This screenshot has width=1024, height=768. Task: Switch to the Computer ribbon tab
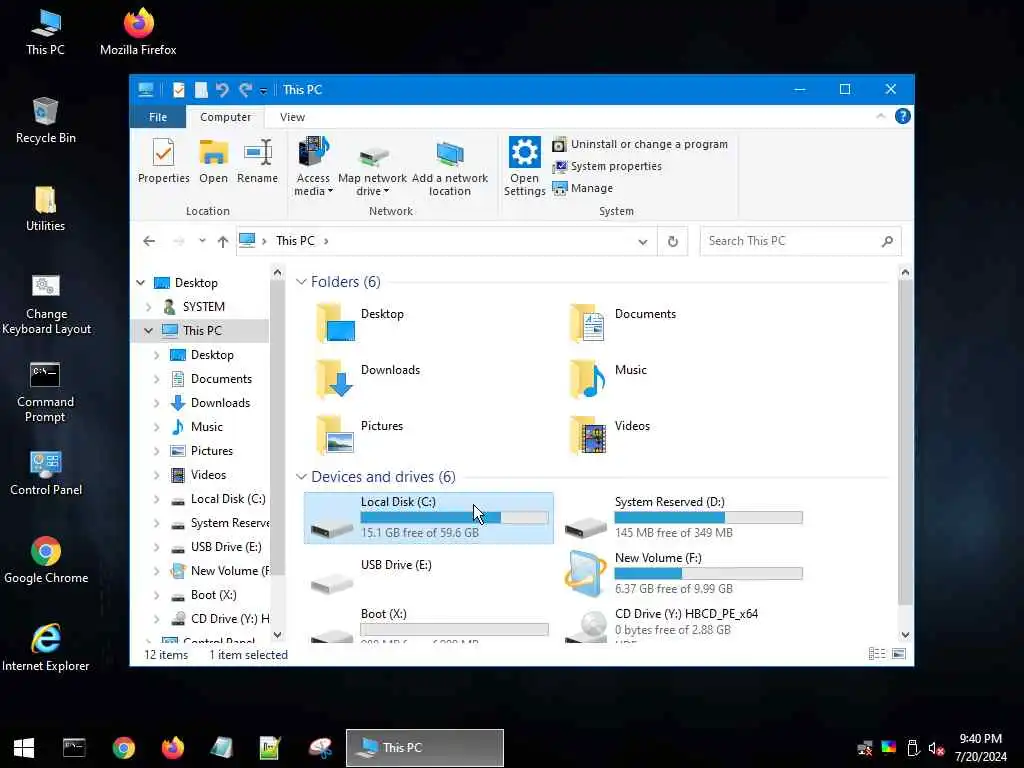tap(225, 117)
